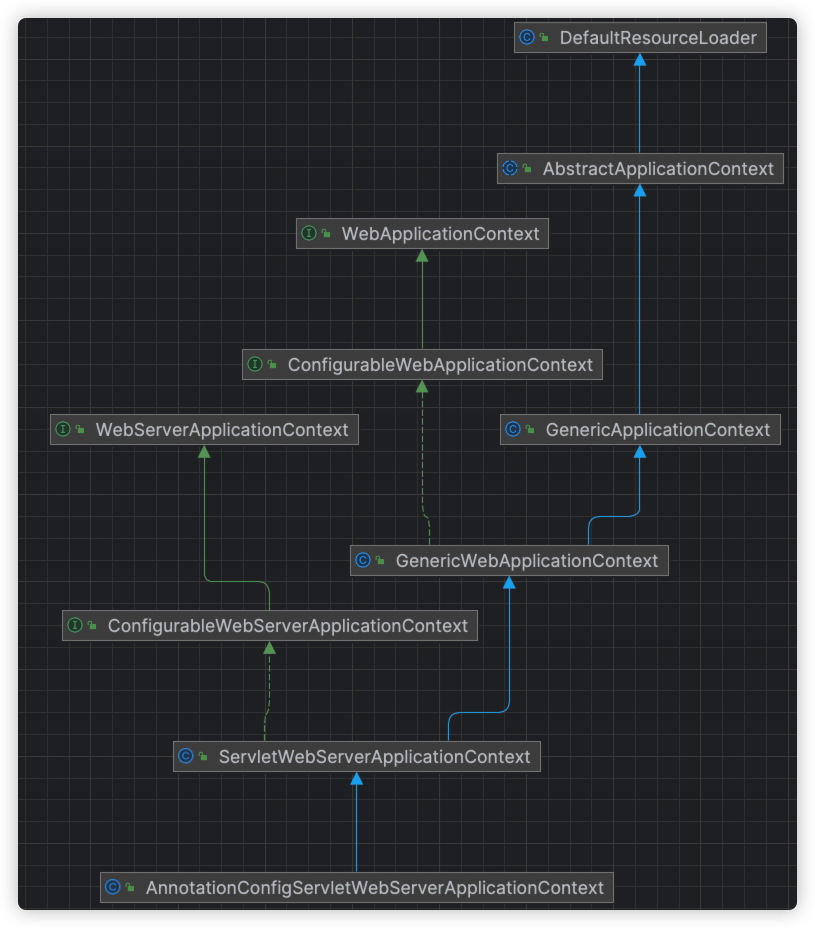Click the GenericApplicationContext text label

click(x=658, y=430)
